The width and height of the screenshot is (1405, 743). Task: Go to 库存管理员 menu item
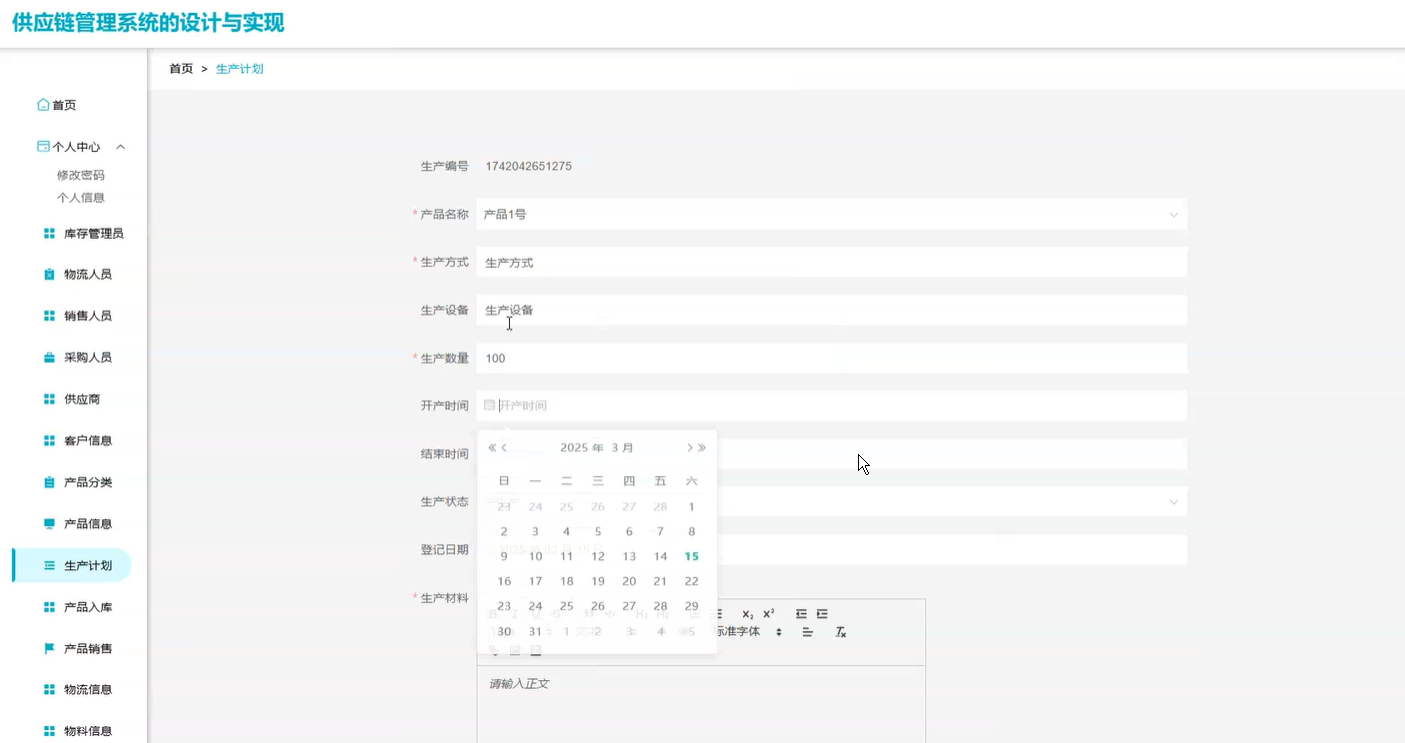pyautogui.click(x=94, y=234)
